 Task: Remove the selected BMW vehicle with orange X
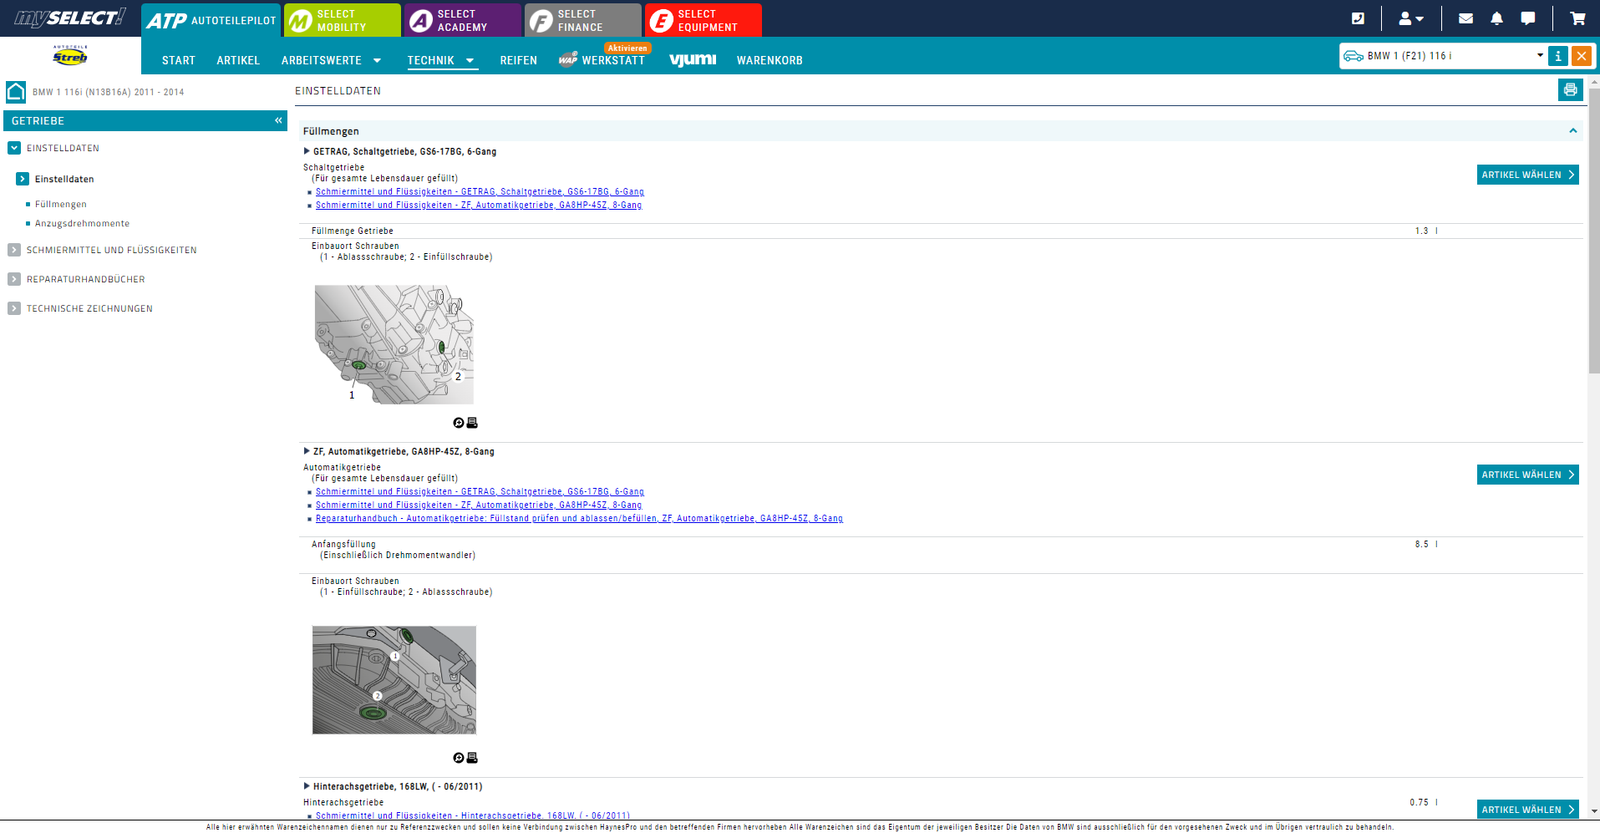[x=1582, y=56]
